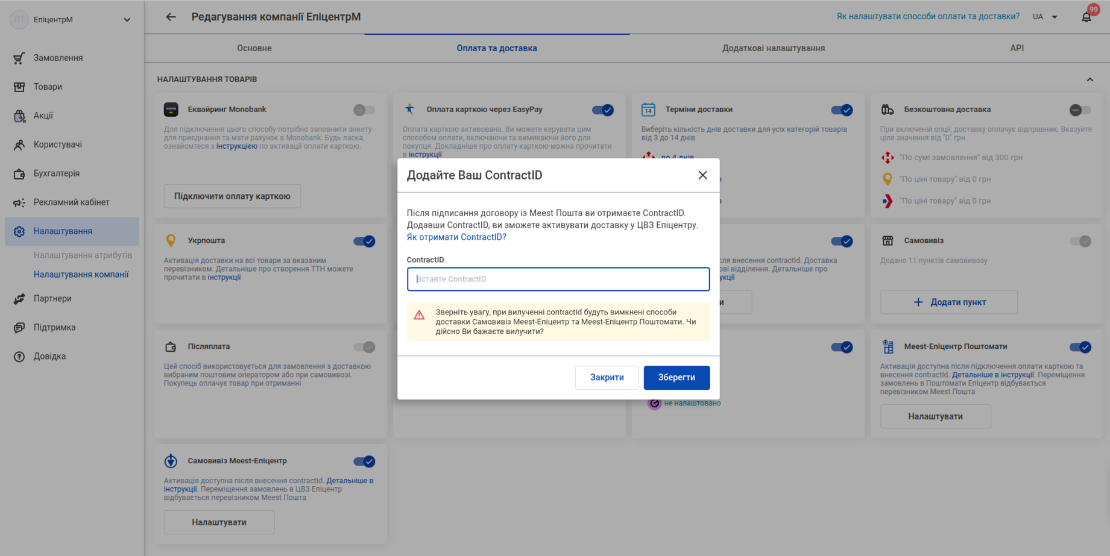Toggle the Самовивіз Meest-Епіцентр switch
Image resolution: width=1110 pixels, height=556 pixels.
(x=365, y=461)
